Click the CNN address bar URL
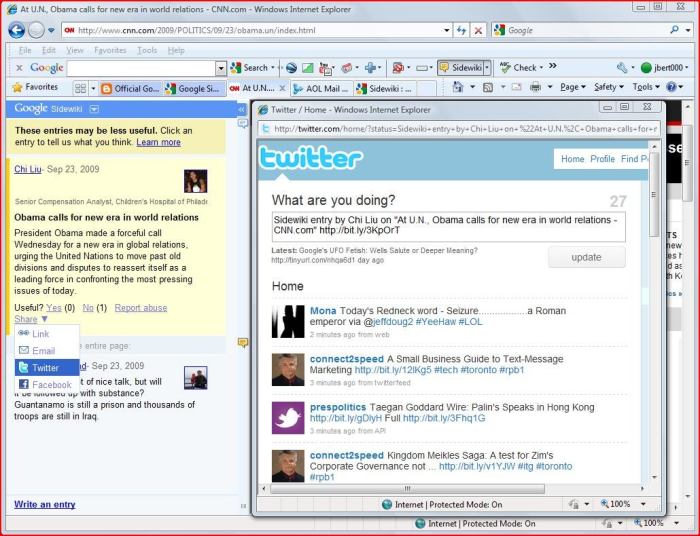This screenshot has height=536, width=700. tap(196, 30)
